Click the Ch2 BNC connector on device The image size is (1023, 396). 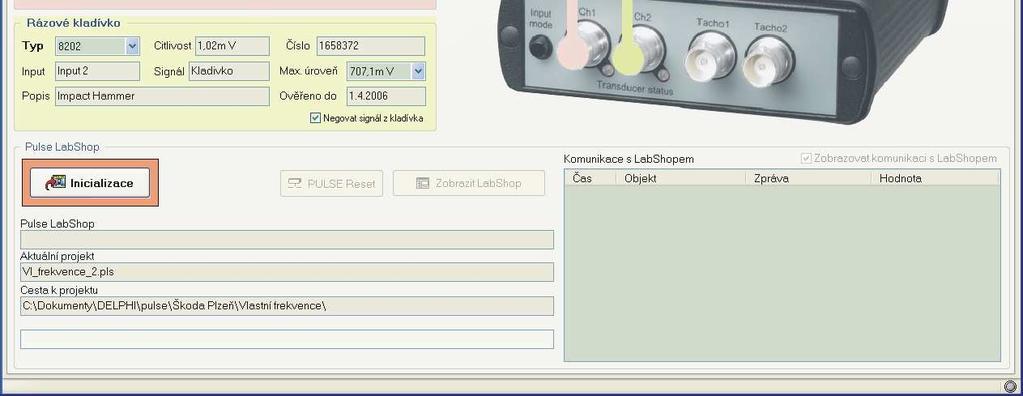tap(646, 47)
